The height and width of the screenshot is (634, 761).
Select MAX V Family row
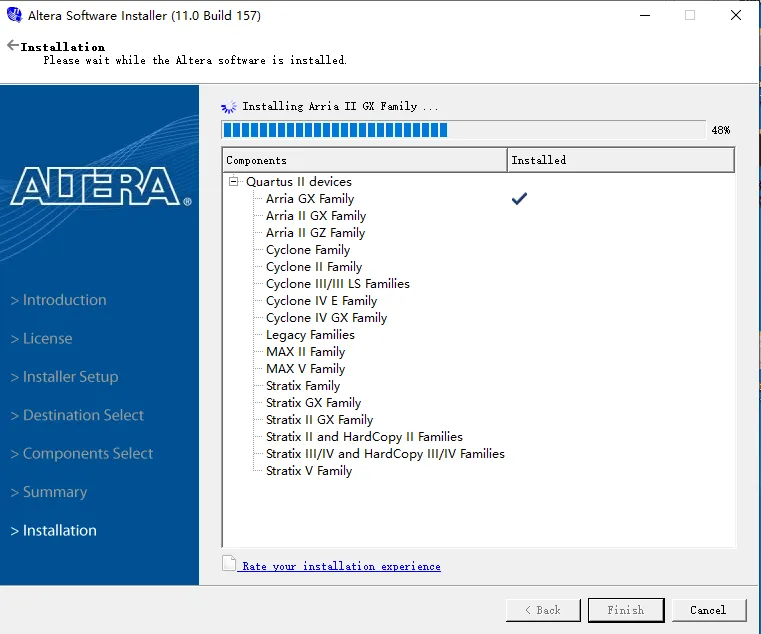point(305,368)
